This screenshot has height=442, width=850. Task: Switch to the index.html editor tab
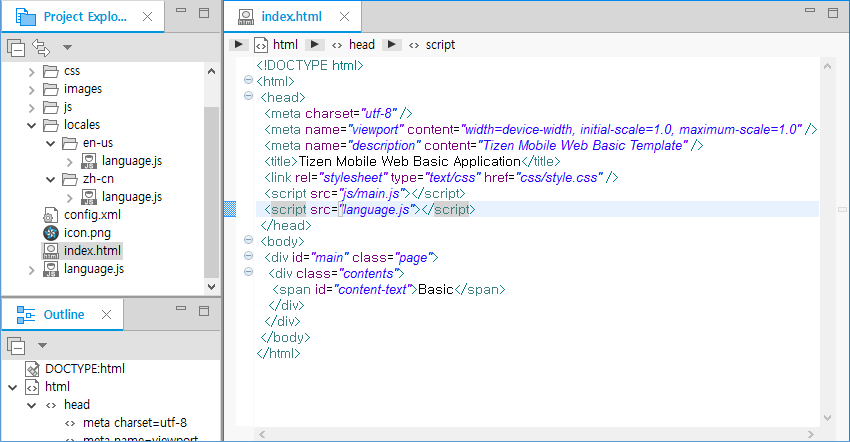[x=290, y=17]
